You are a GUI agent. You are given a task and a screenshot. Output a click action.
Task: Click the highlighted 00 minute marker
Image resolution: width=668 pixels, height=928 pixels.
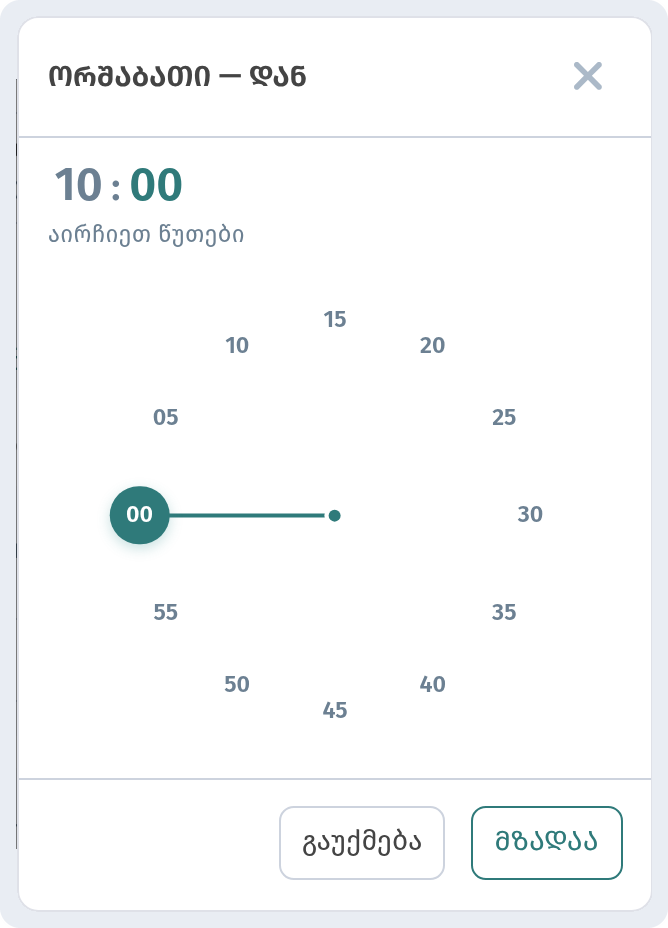coord(140,515)
